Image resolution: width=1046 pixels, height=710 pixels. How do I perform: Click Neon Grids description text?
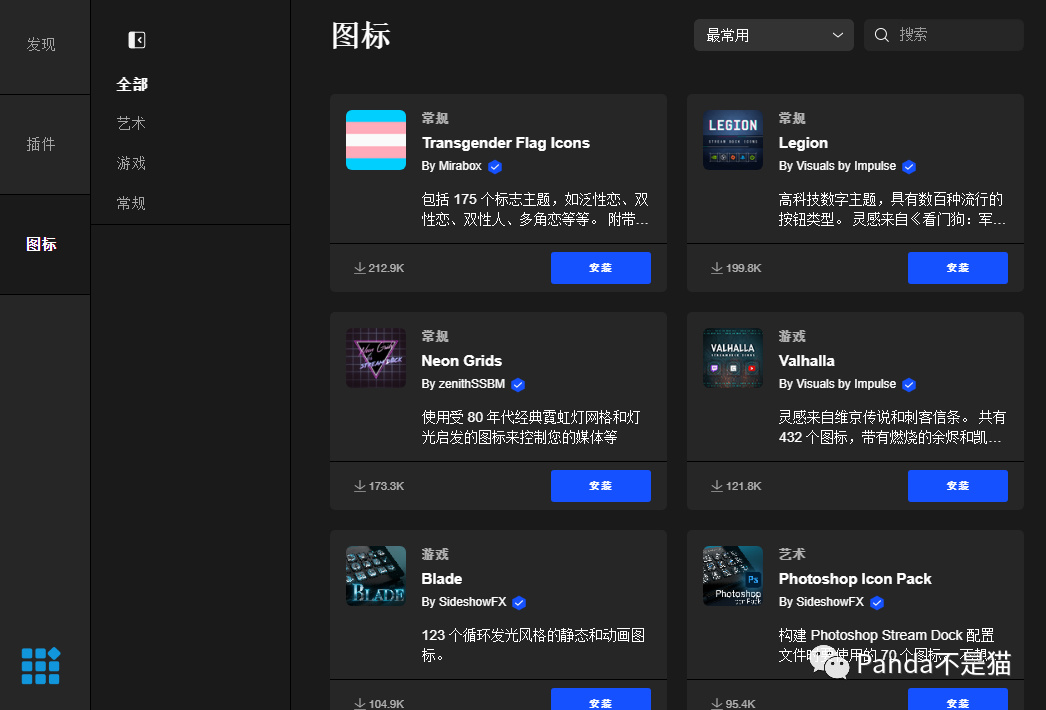(x=531, y=428)
